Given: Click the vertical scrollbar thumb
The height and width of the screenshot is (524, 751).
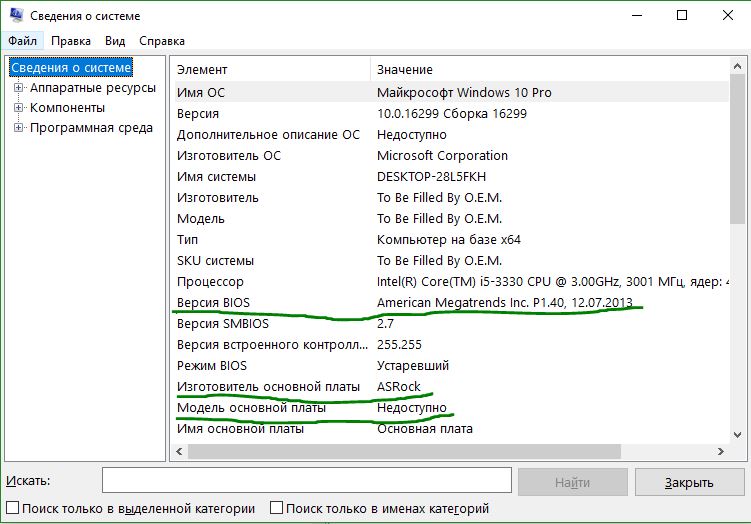Looking at the screenshot, I should click(738, 149).
